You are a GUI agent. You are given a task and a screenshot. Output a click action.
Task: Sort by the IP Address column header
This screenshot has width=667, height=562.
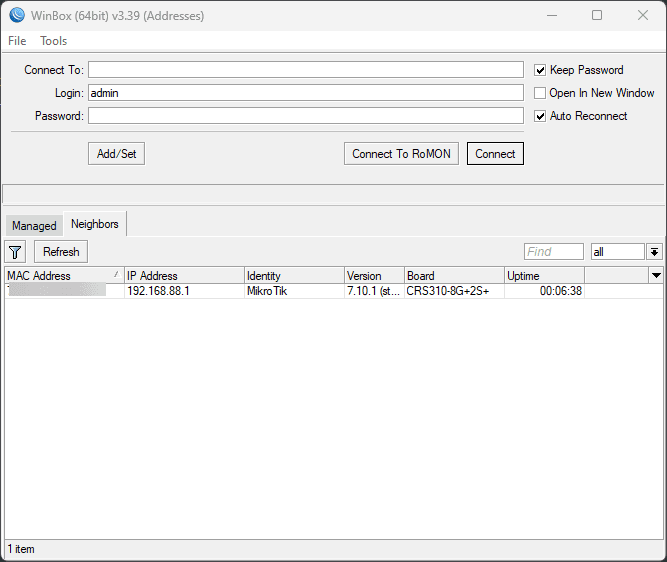[184, 276]
